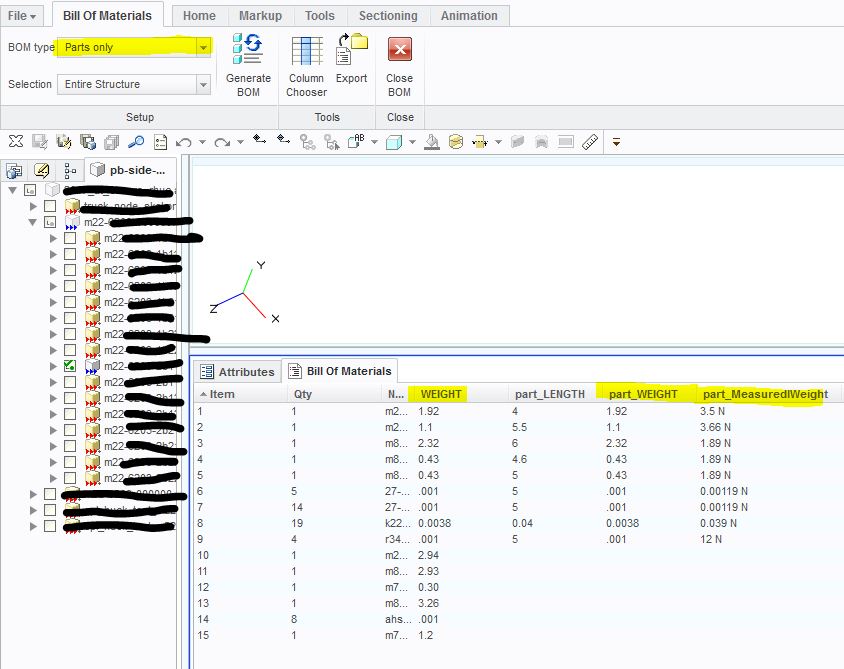Click the second move arrow diamond icon

(x=283, y=140)
